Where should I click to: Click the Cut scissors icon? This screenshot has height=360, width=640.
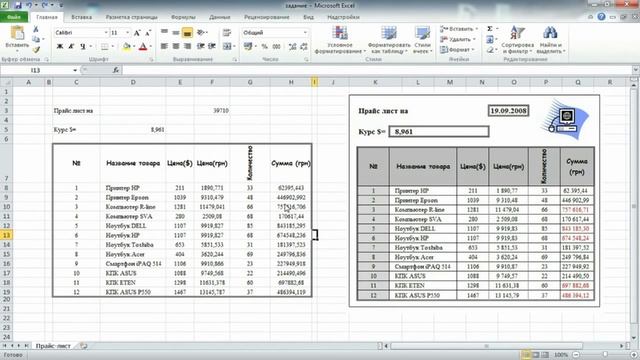36,29
